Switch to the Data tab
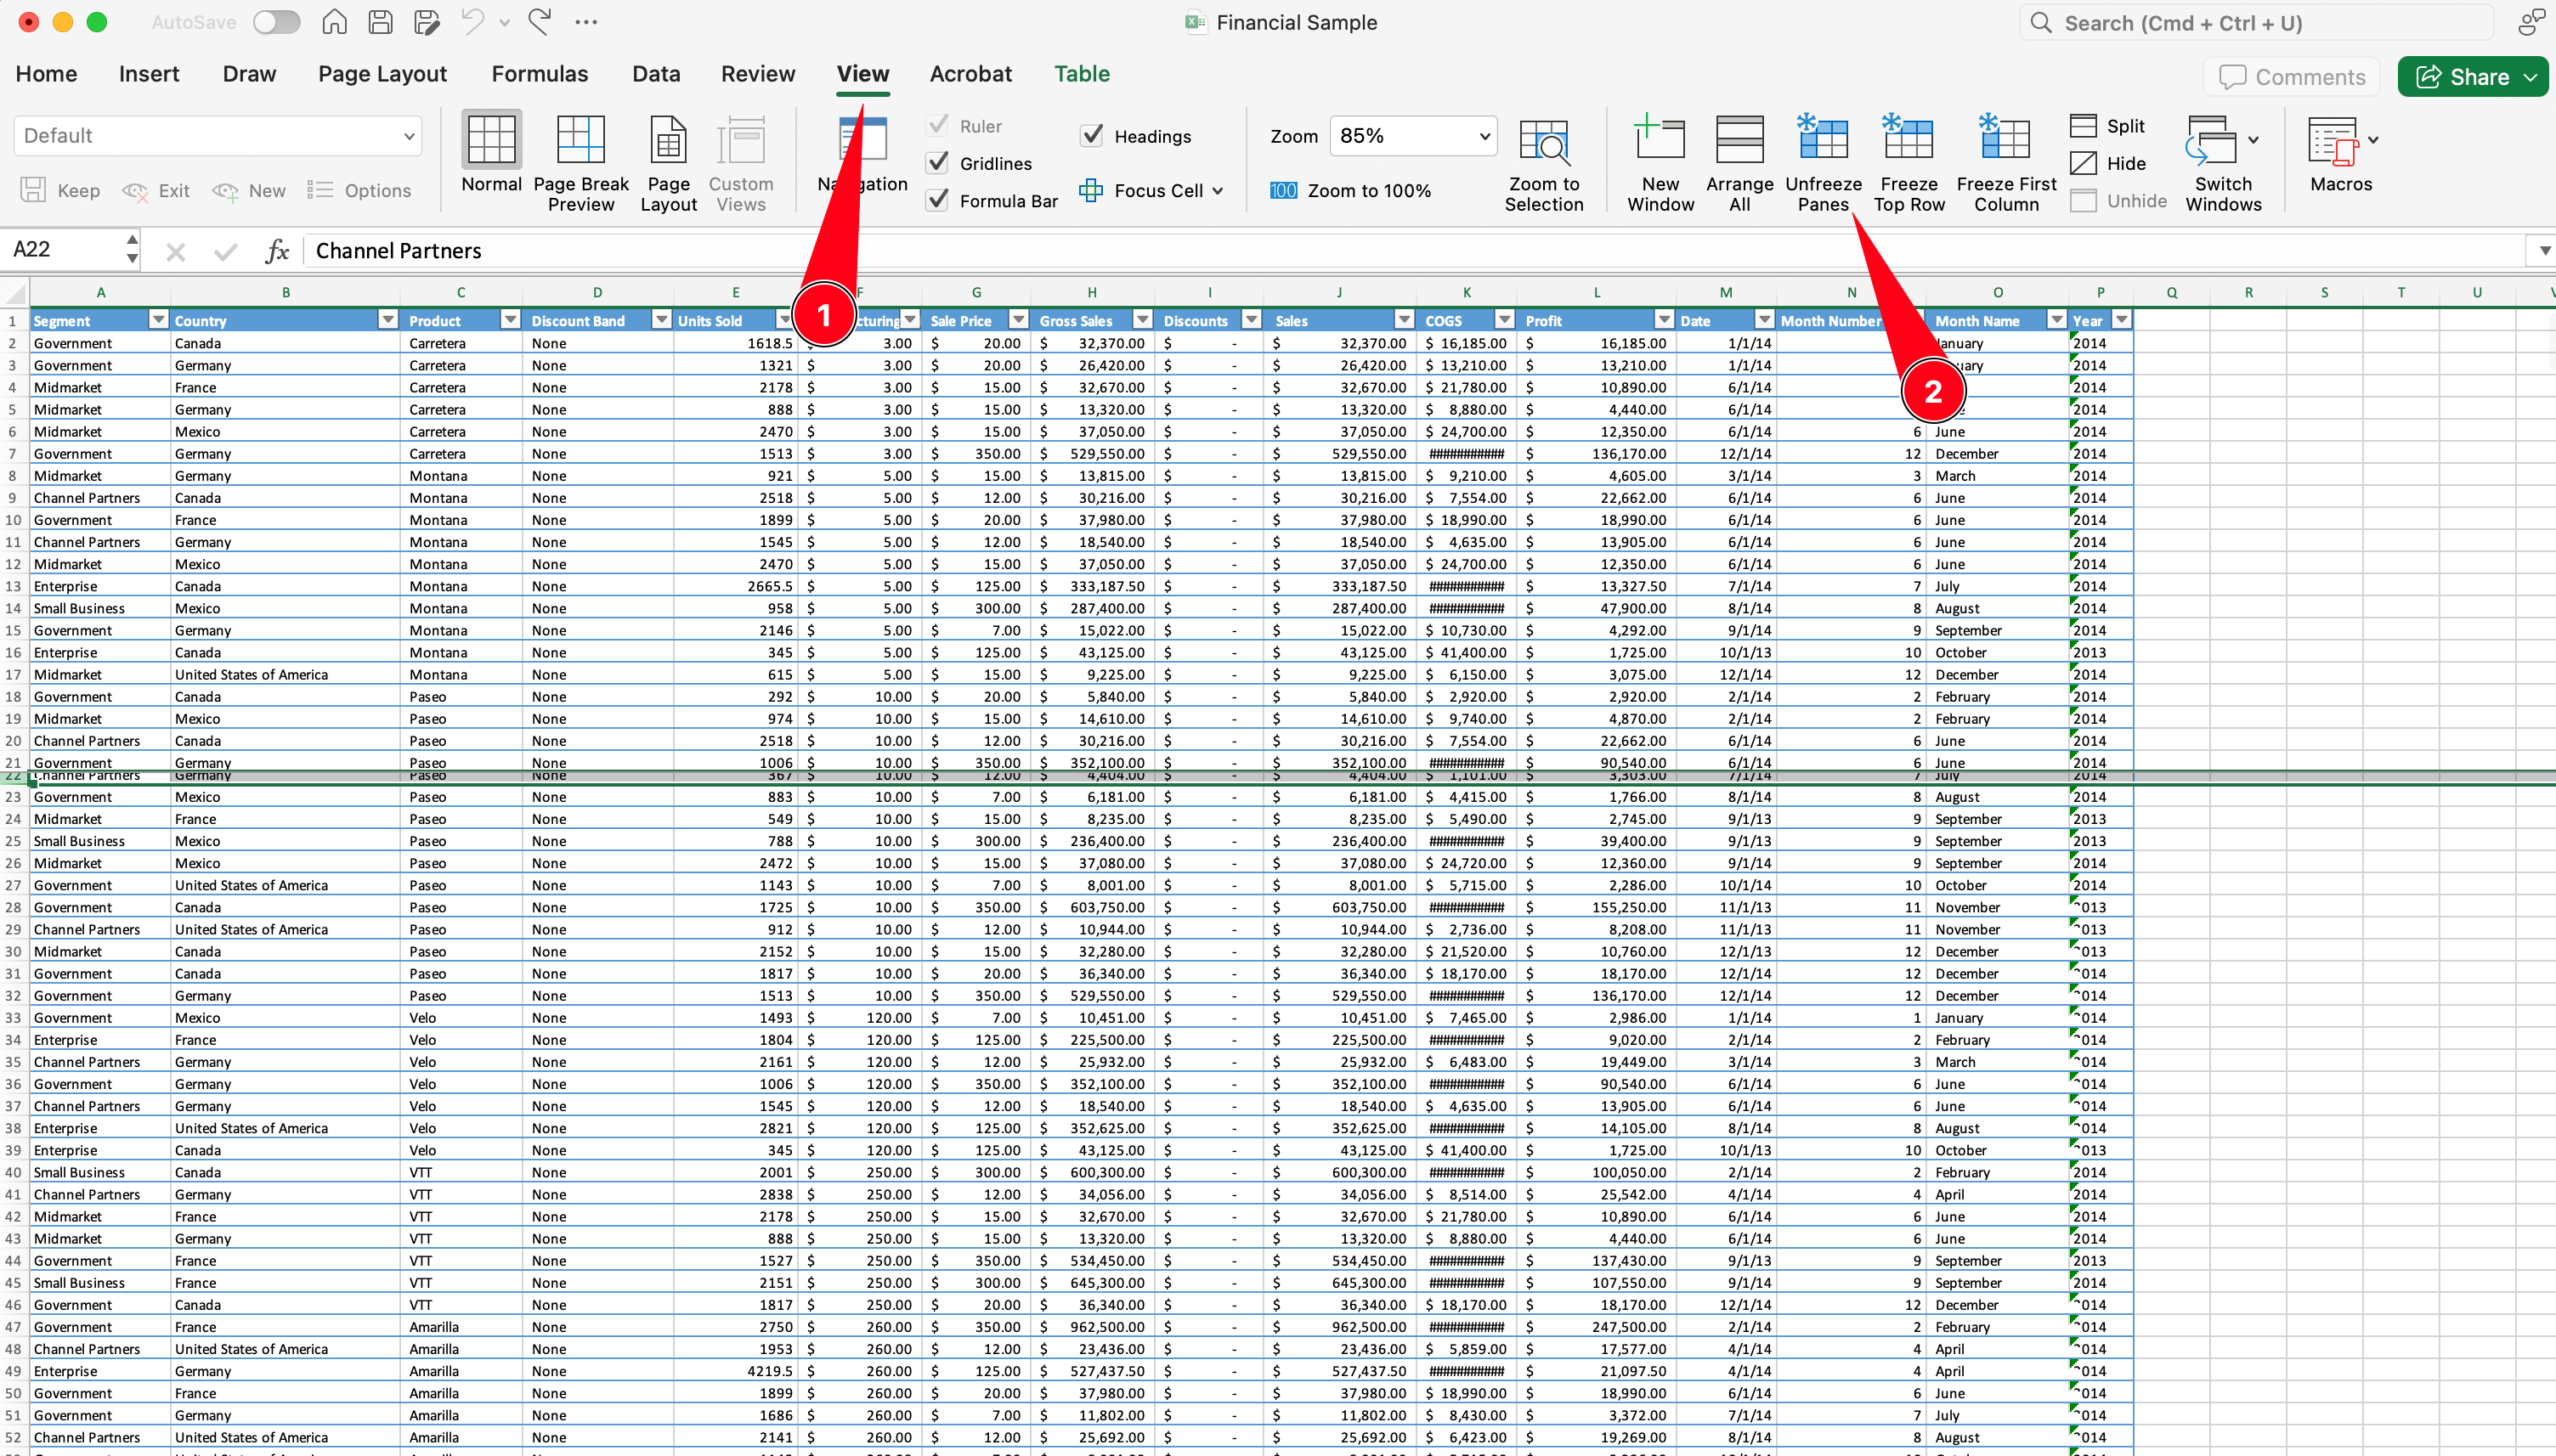This screenshot has height=1456, width=2556. coord(656,74)
